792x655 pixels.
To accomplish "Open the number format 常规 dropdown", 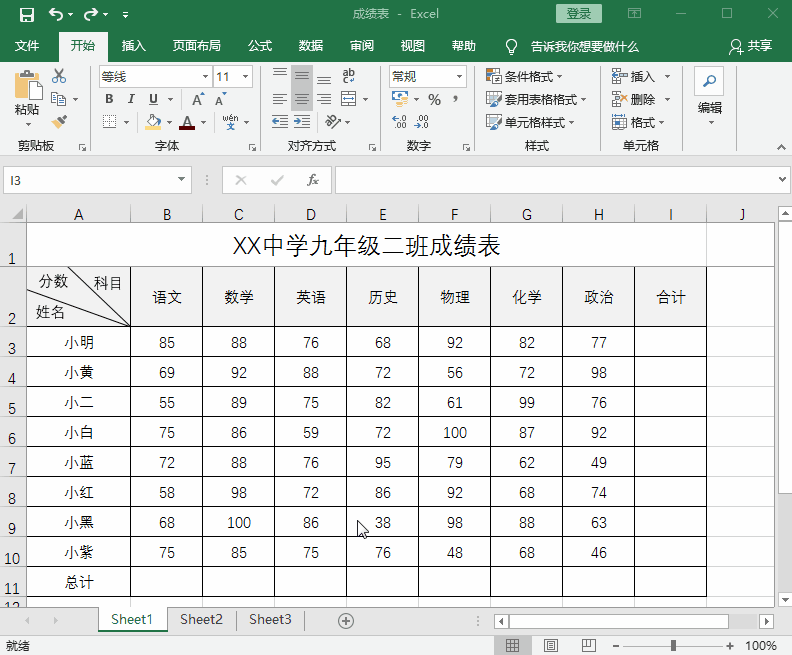I will 459,77.
